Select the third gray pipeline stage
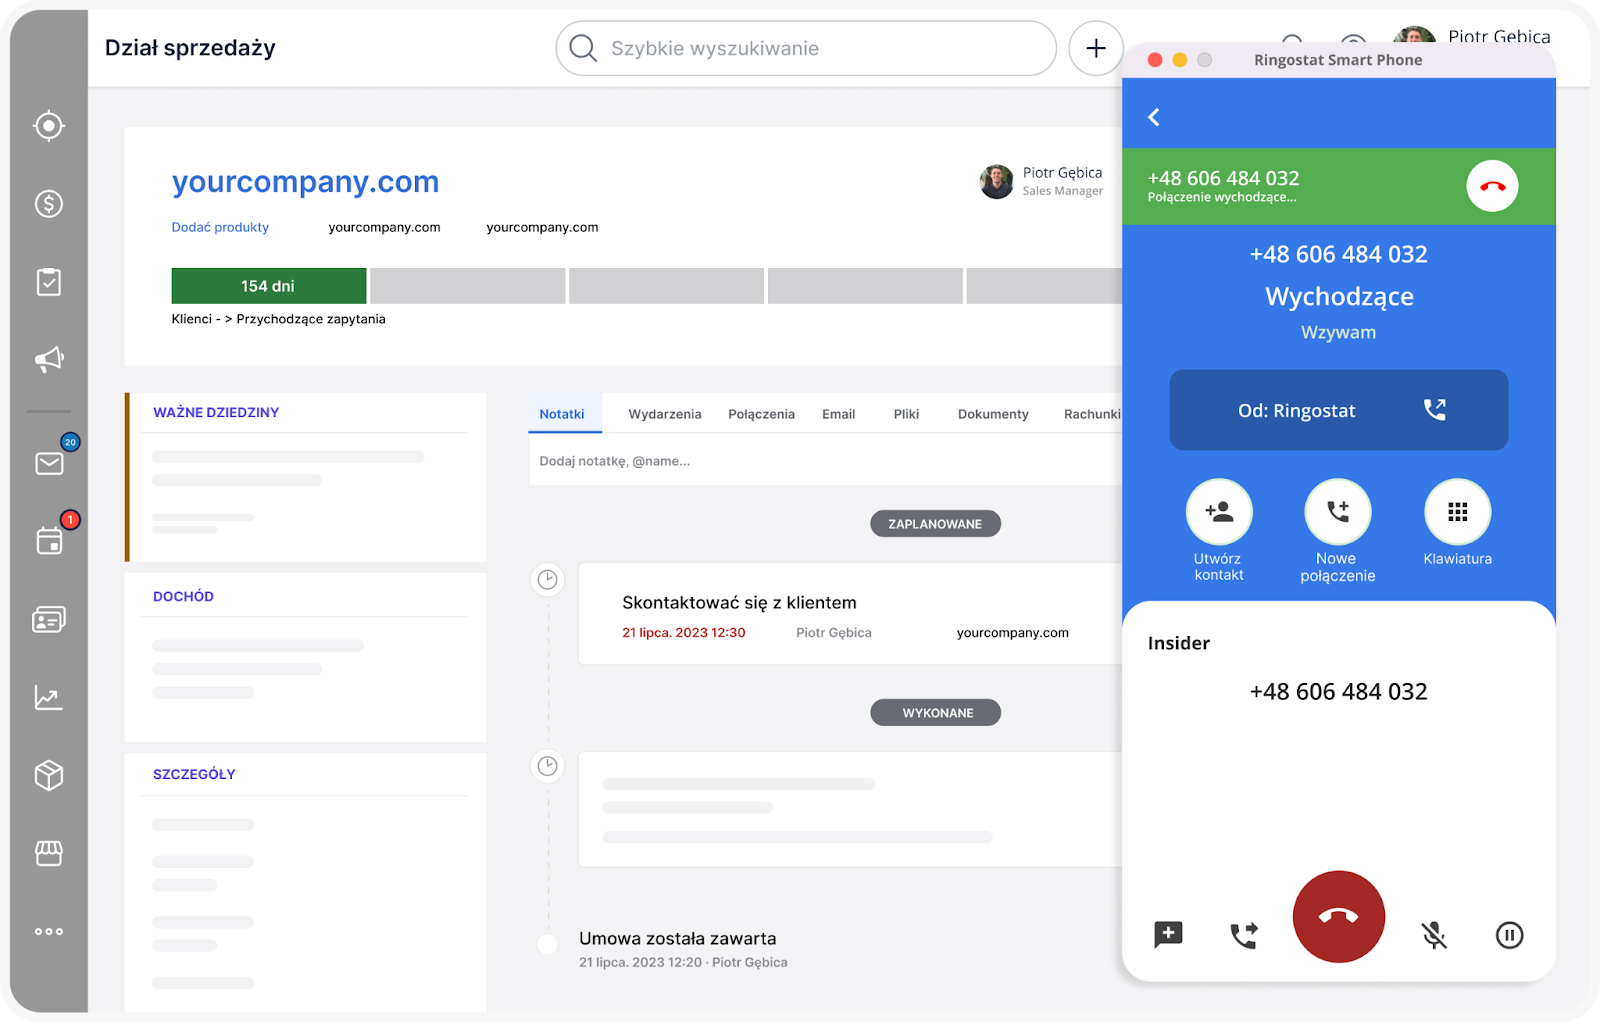 pyautogui.click(x=865, y=286)
